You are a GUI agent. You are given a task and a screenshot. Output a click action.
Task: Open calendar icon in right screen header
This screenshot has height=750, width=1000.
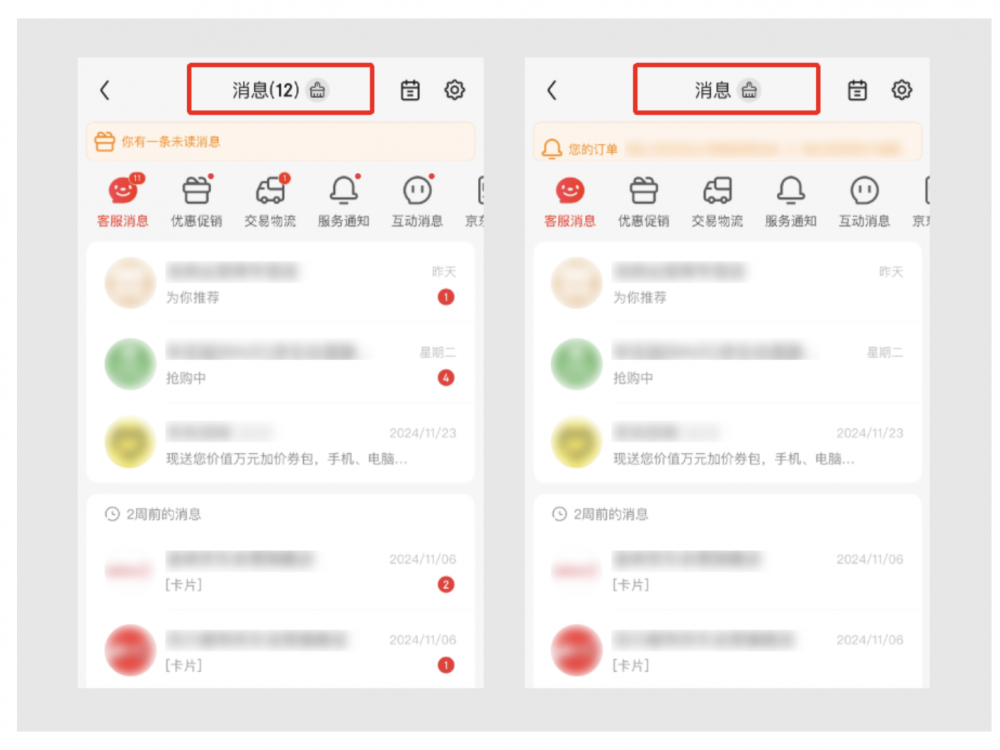[857, 91]
